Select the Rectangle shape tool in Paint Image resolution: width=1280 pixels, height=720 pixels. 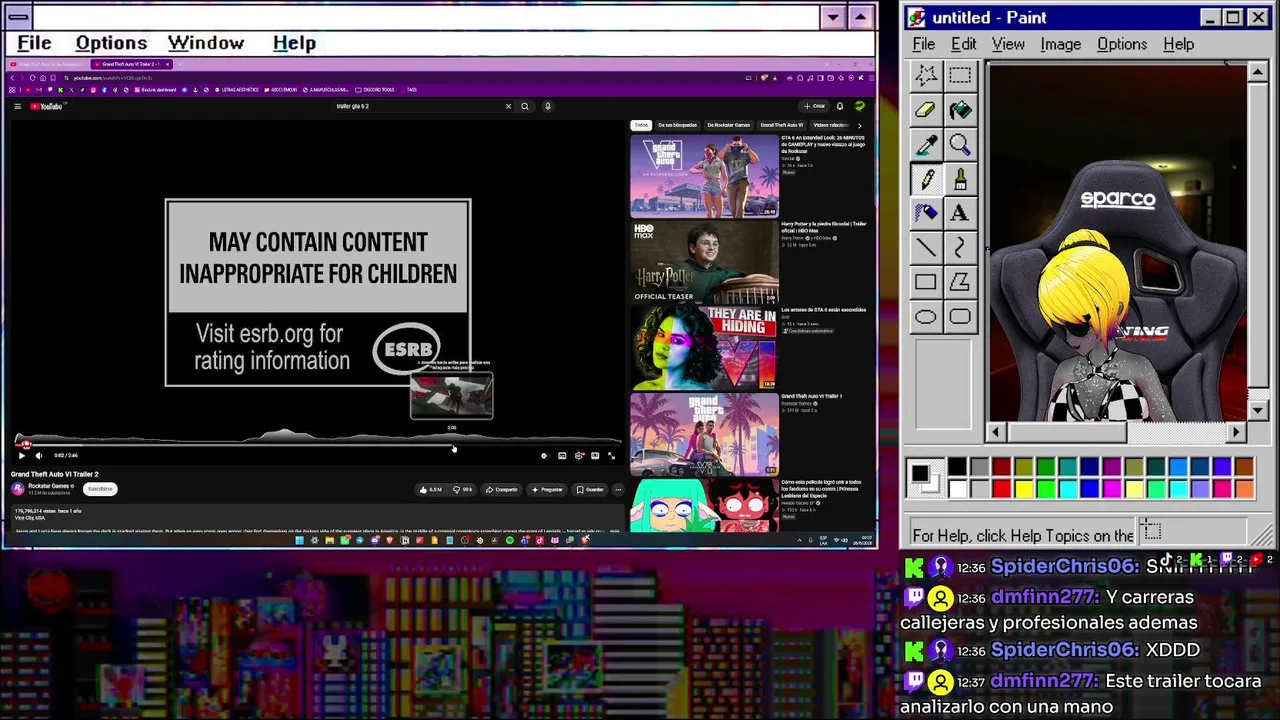(925, 283)
